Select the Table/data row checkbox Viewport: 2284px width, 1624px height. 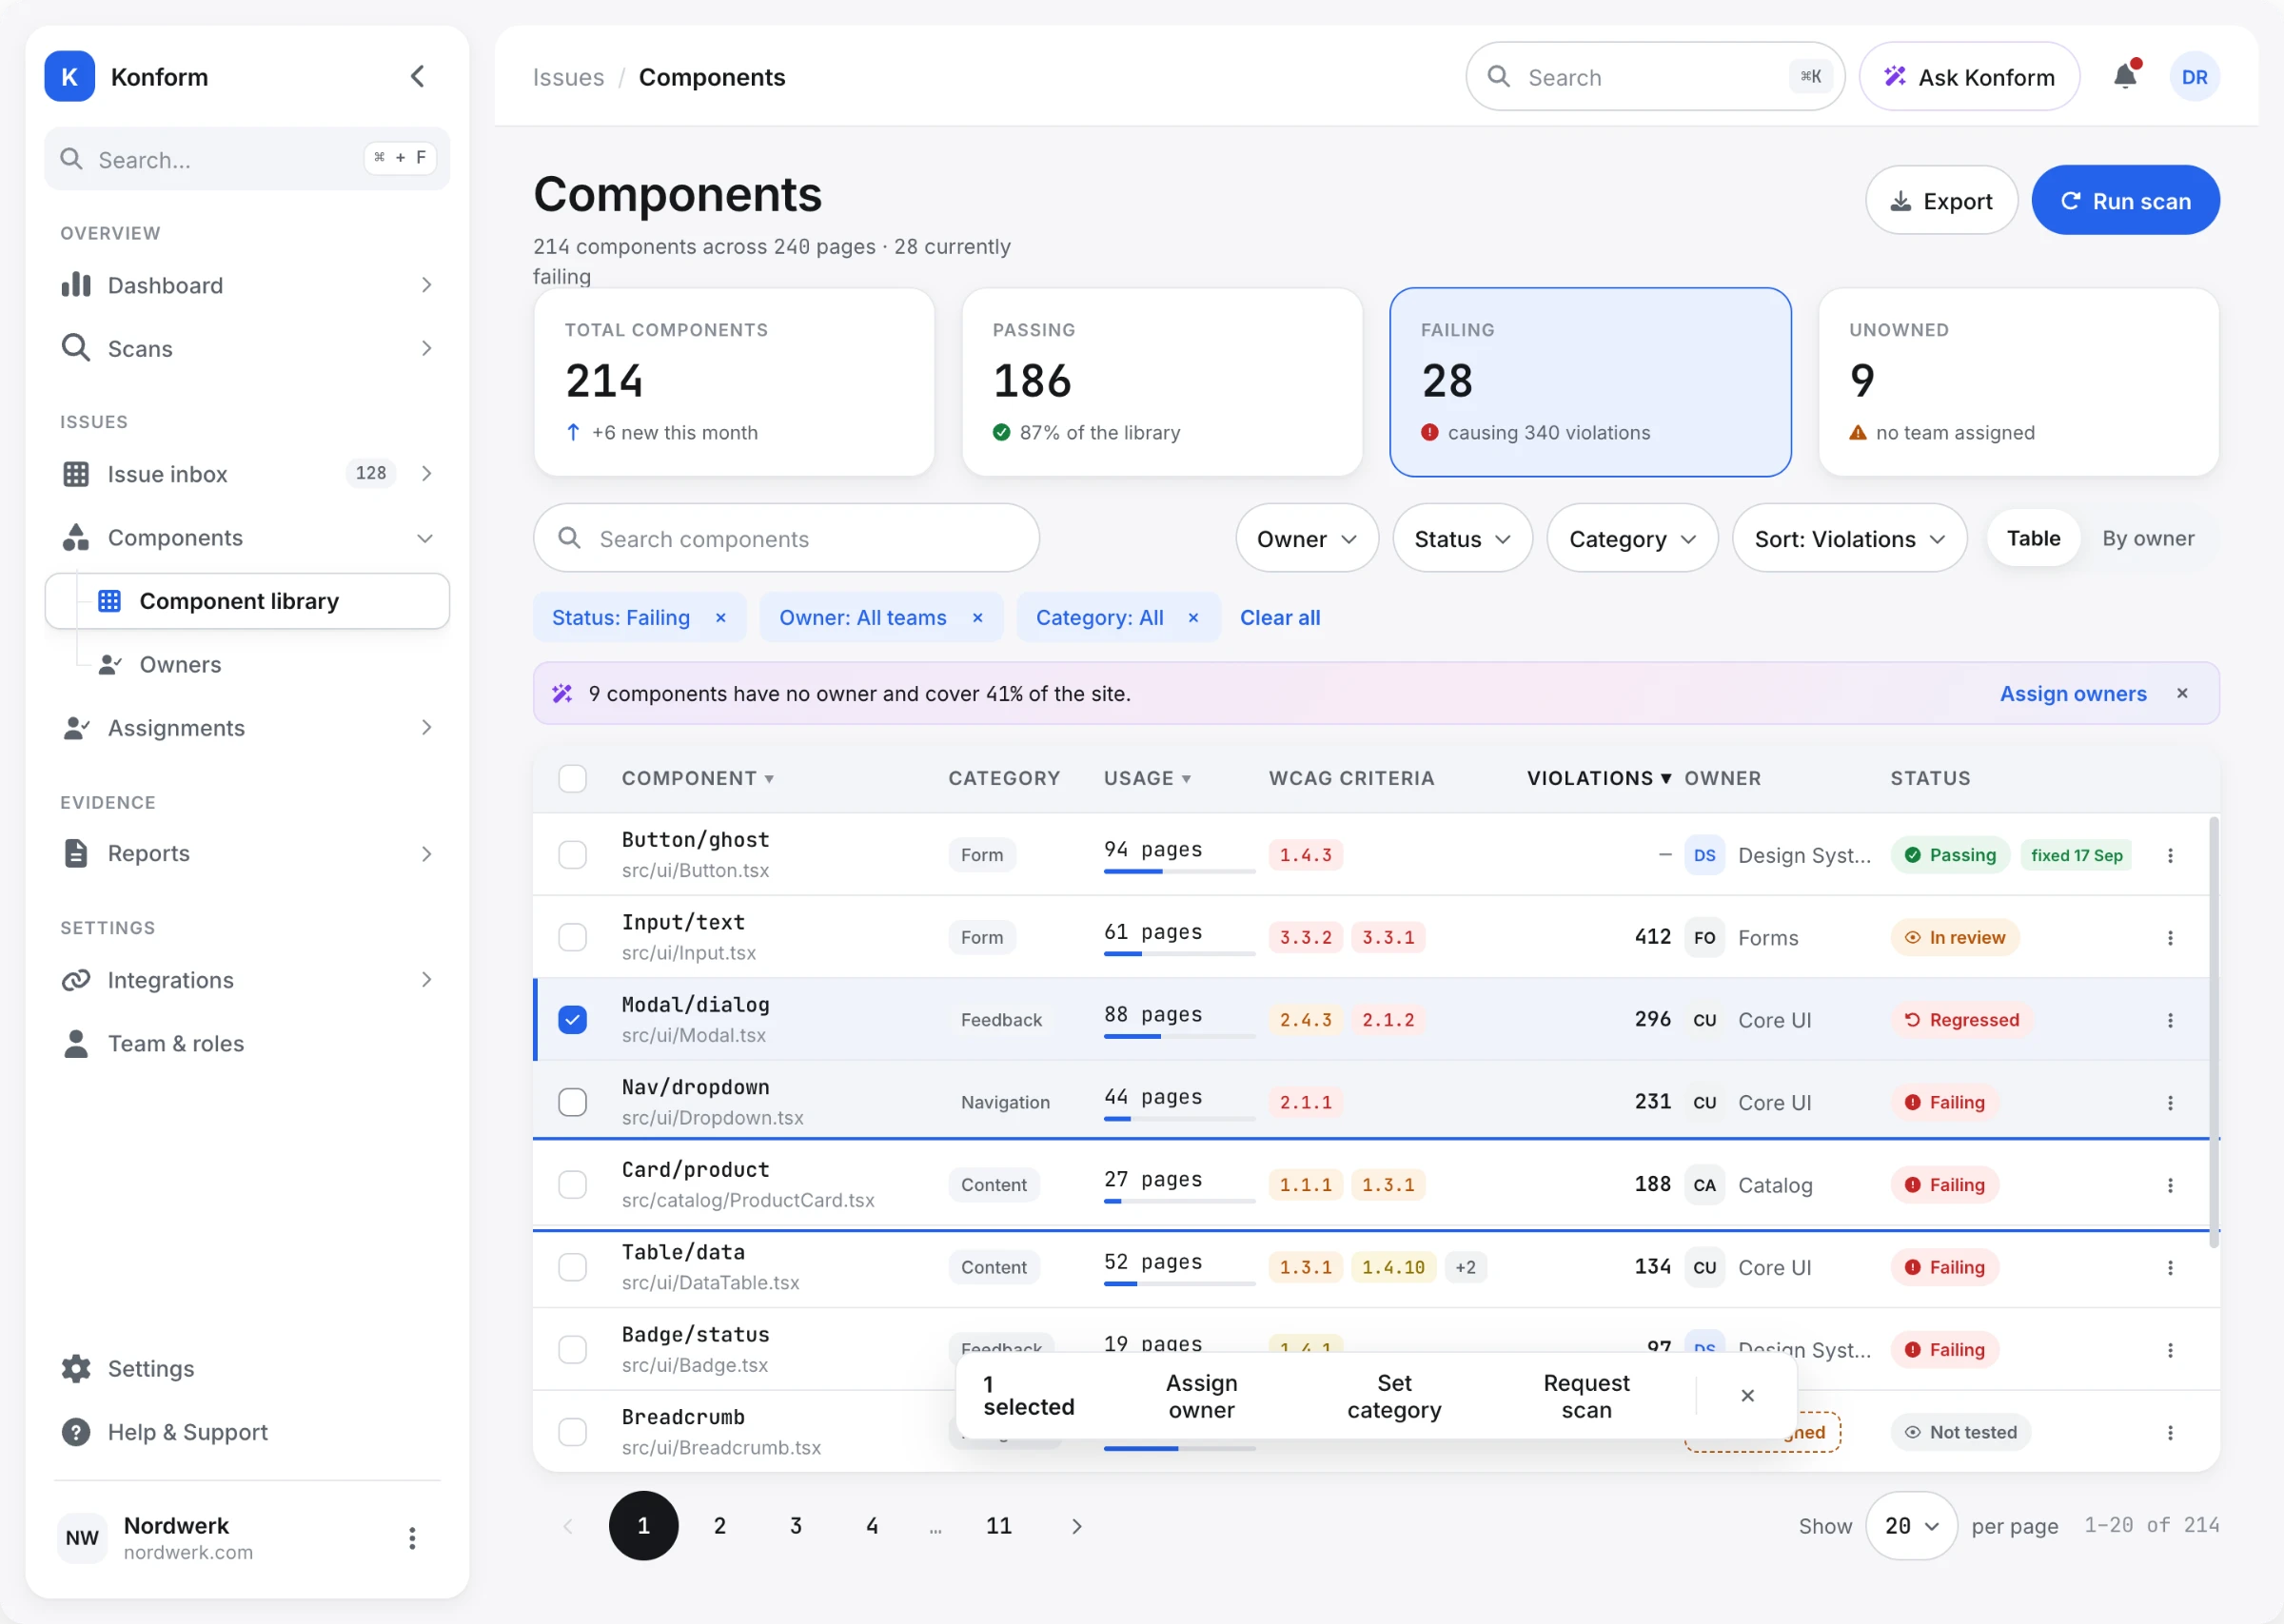coord(572,1267)
